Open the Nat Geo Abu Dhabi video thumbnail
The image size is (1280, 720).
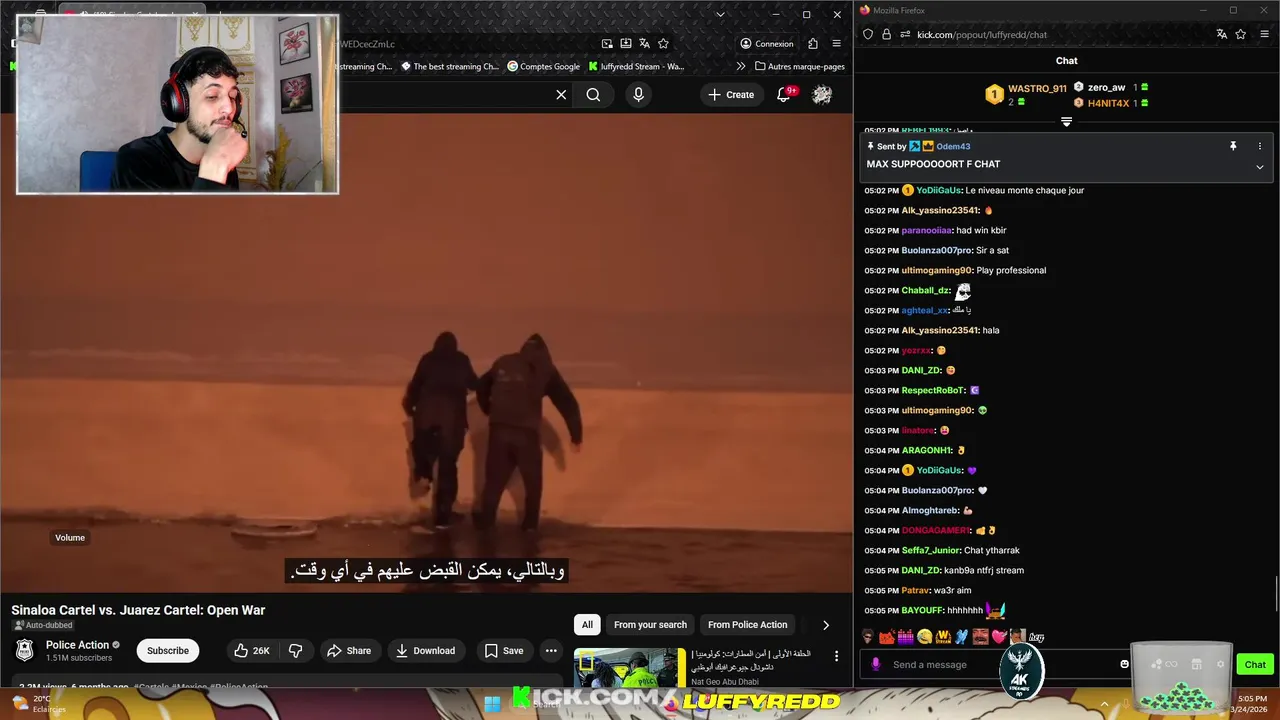(630, 668)
